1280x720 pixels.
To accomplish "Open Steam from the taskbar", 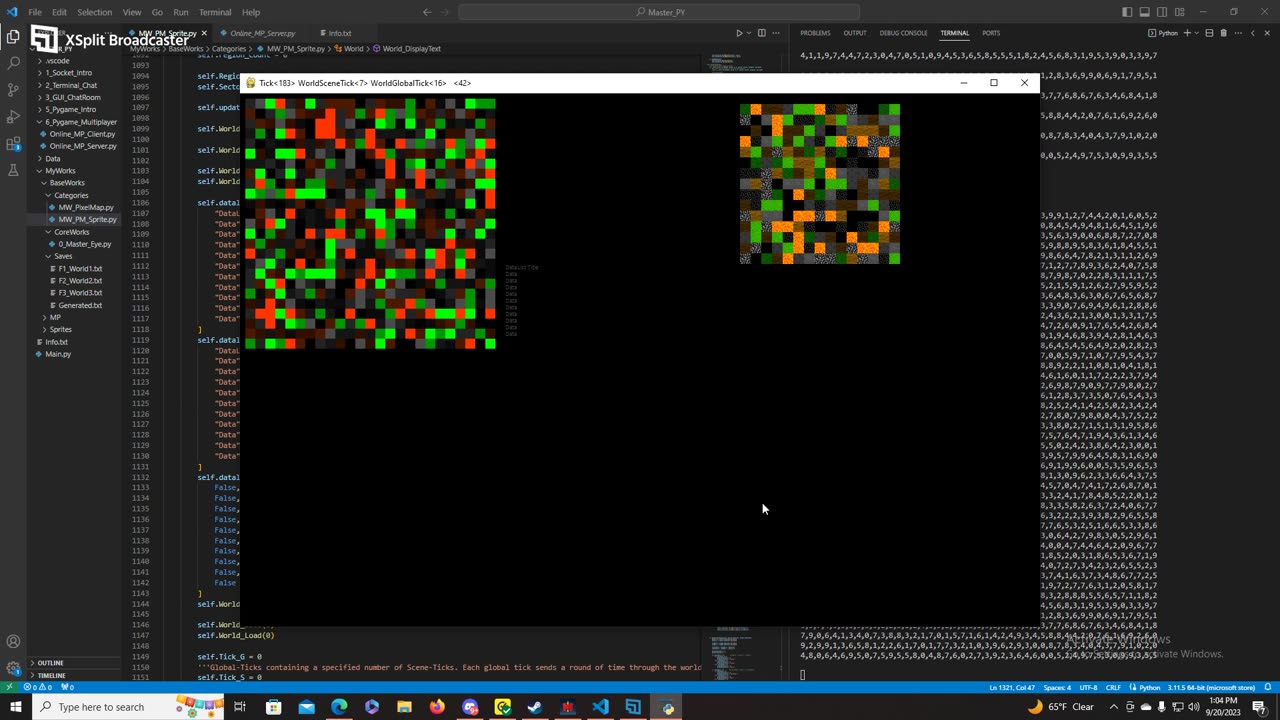I will coord(535,707).
